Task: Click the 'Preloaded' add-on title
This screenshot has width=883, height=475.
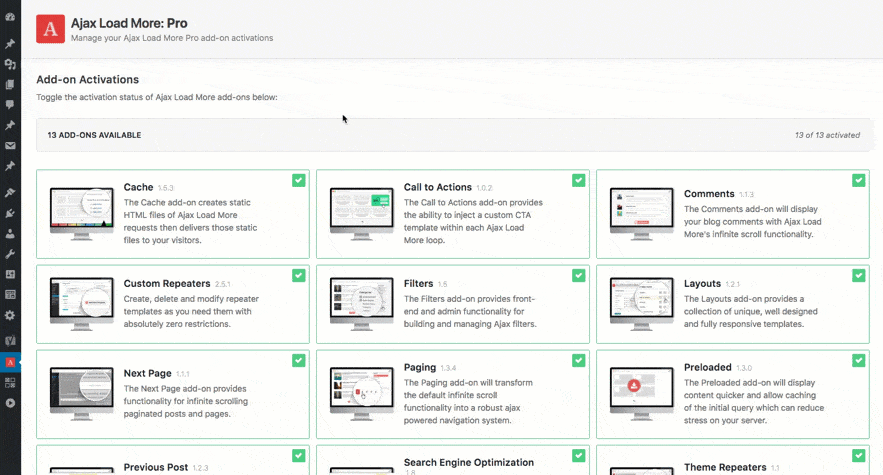Action: [x=707, y=367]
